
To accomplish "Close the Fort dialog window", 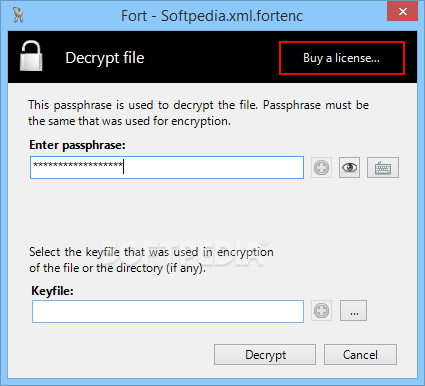I will click(402, 12).
